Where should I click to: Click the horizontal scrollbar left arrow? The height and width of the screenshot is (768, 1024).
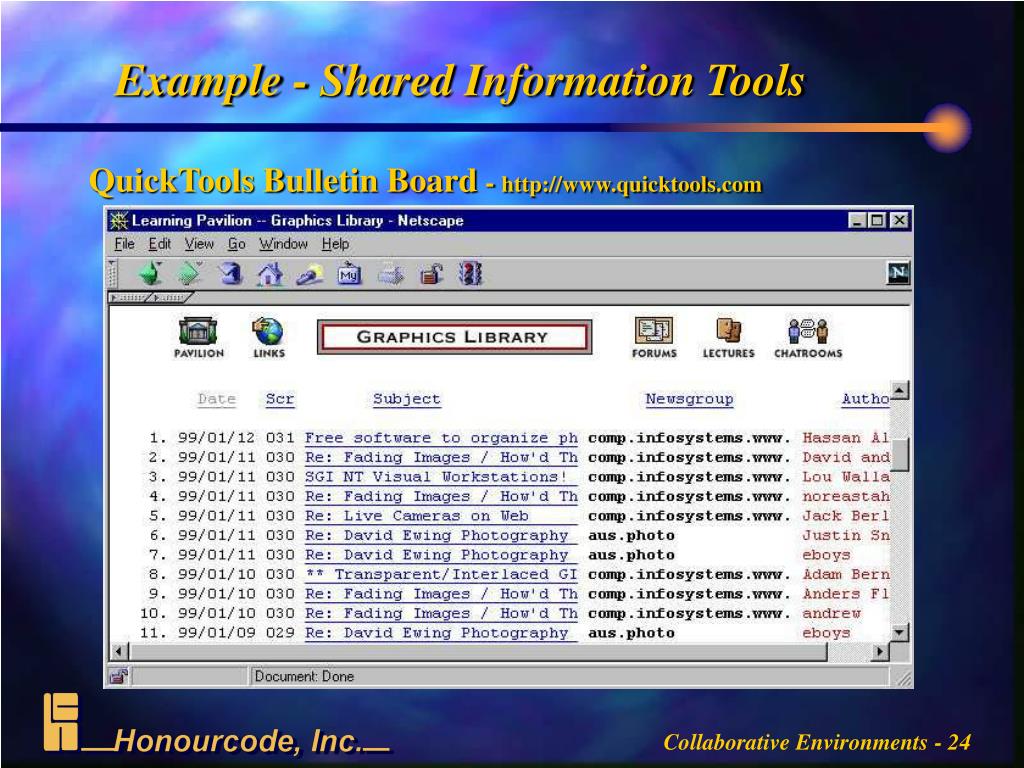118,651
